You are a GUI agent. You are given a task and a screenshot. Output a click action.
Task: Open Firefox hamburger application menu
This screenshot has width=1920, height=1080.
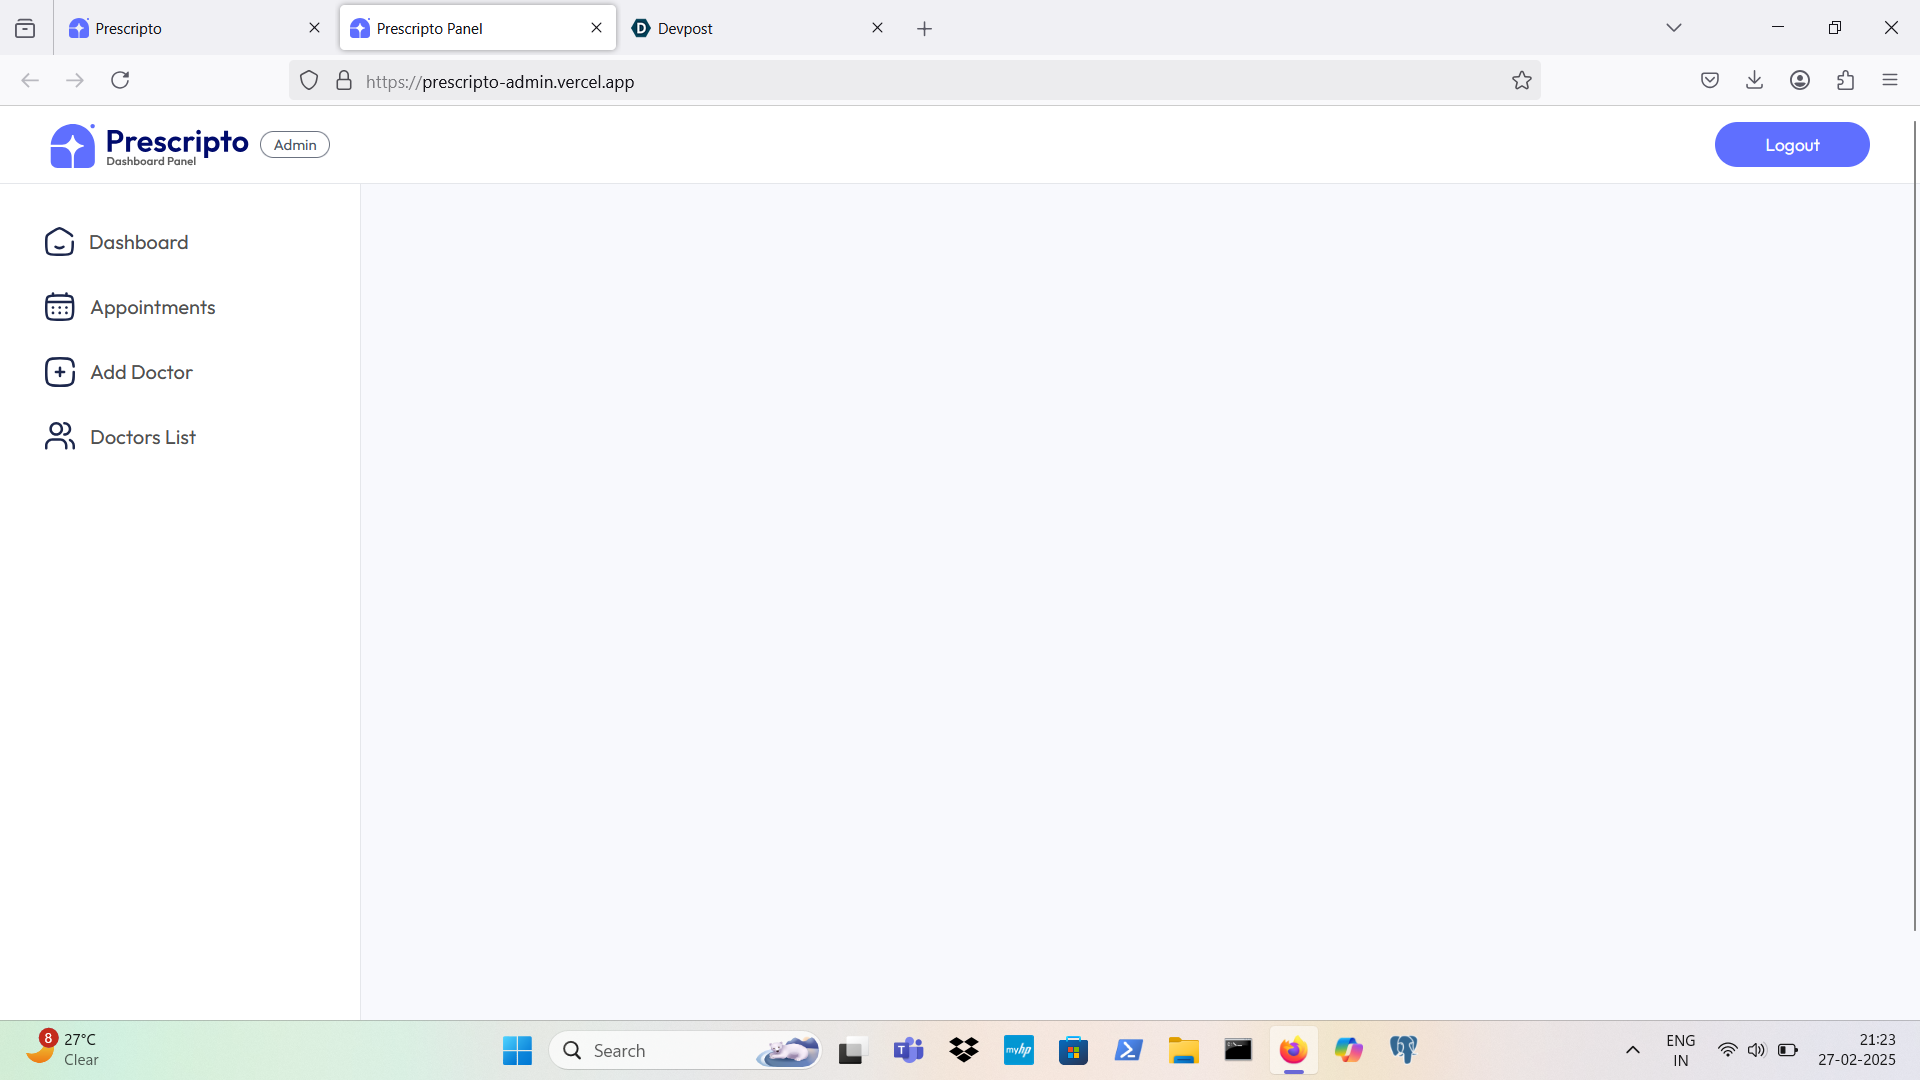tap(1889, 81)
